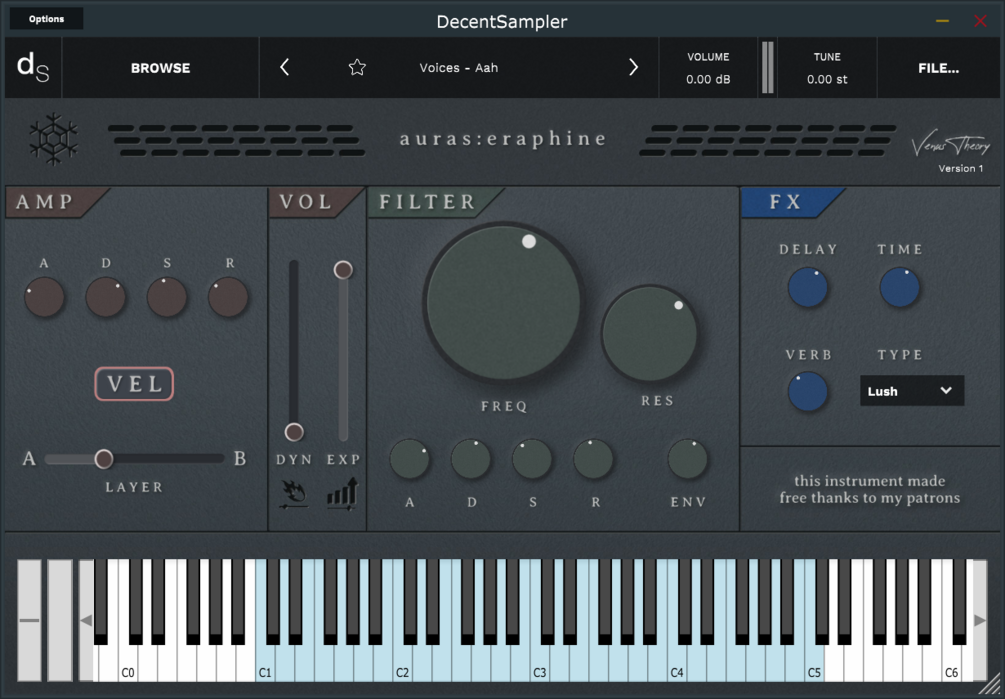The height and width of the screenshot is (699, 1005).
Task: Play the C3 key on keyboard
Action: pyautogui.click(x=540, y=663)
